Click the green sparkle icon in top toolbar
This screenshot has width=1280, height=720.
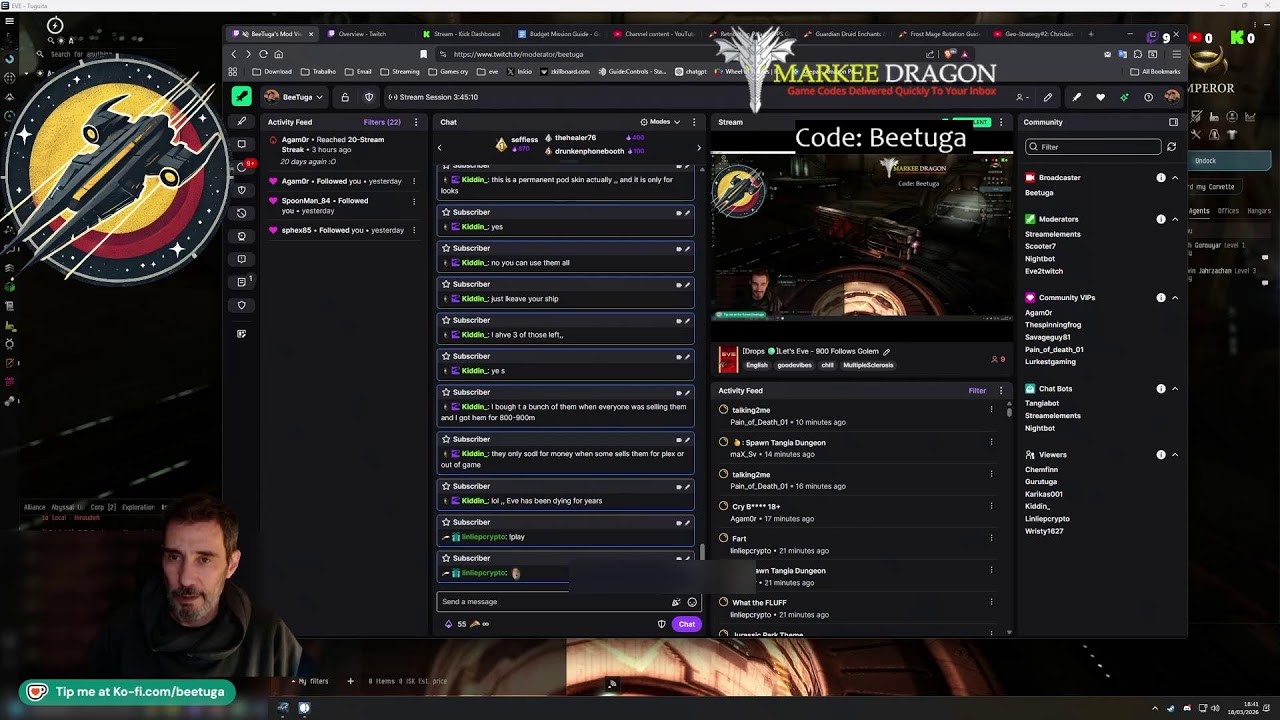pos(1124,97)
